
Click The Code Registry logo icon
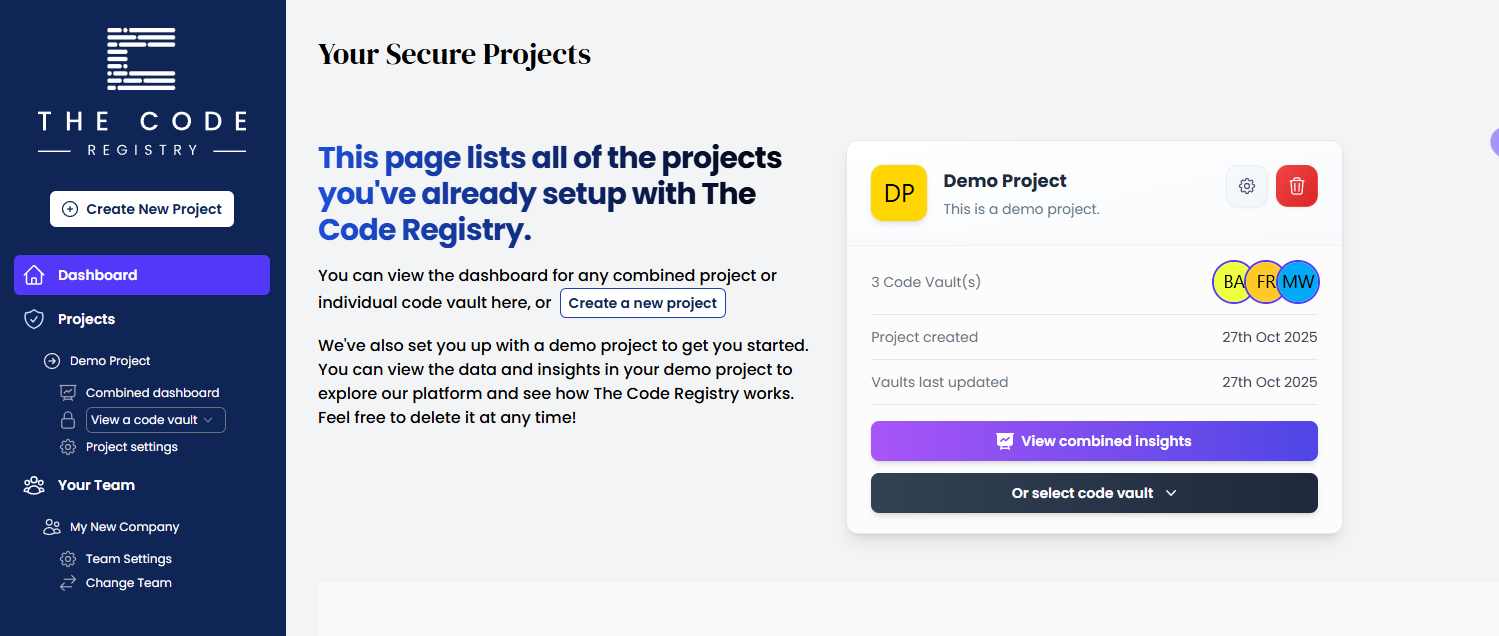pos(141,60)
